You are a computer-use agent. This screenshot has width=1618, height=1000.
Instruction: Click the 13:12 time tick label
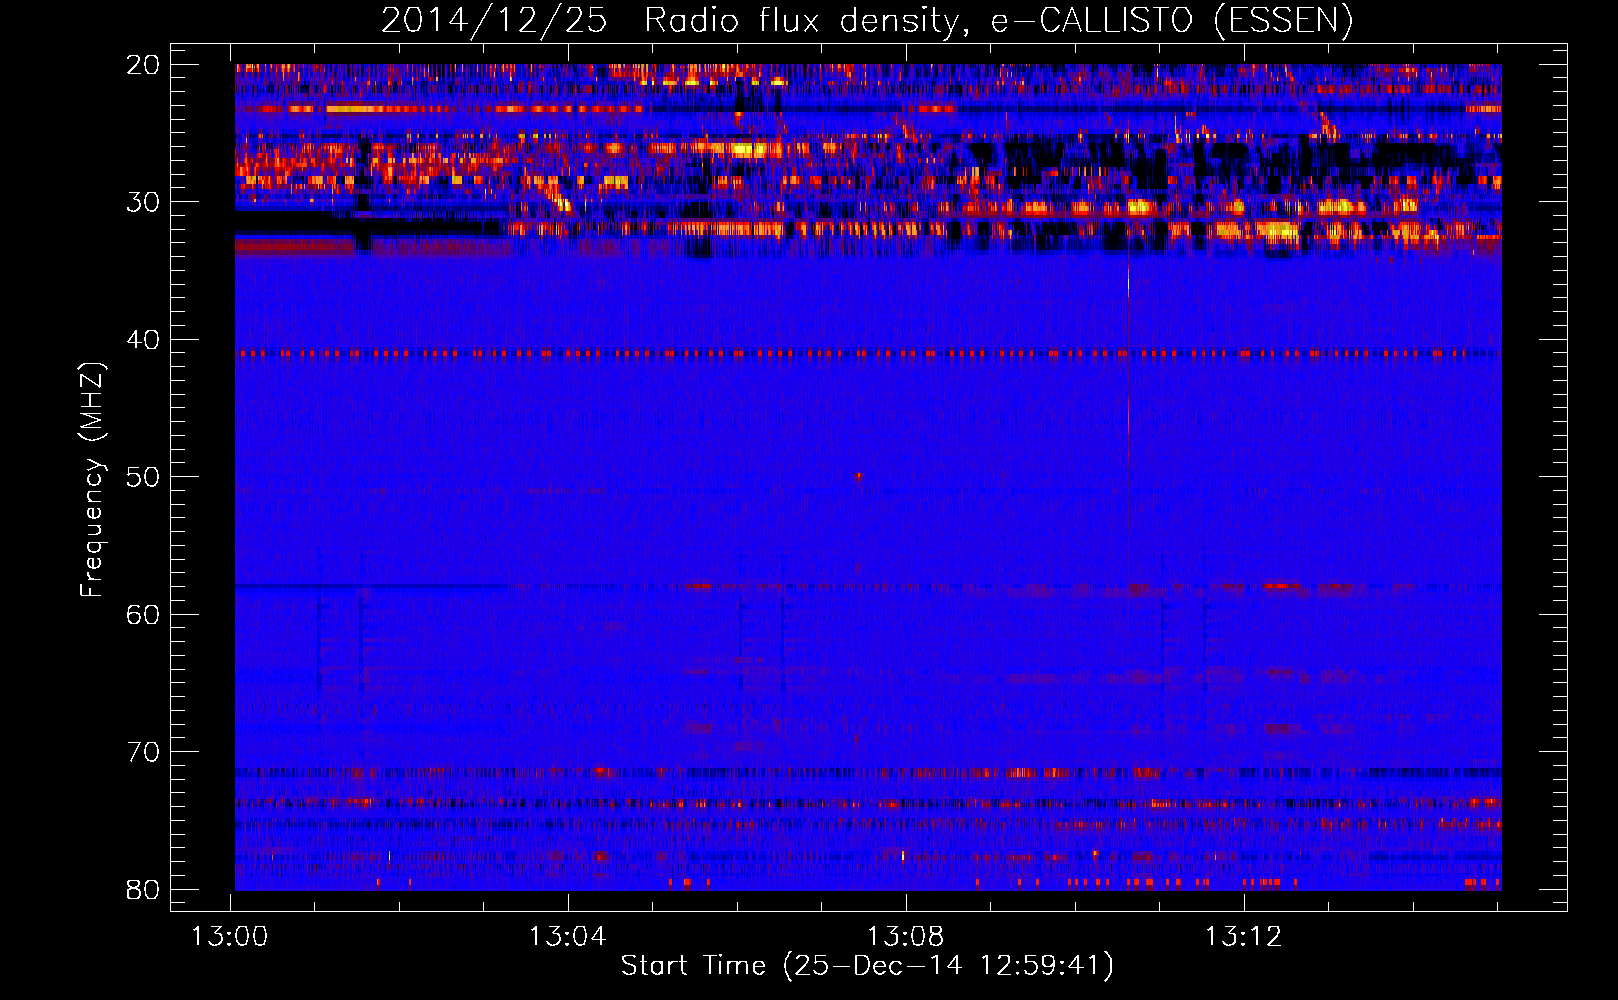(1243, 937)
